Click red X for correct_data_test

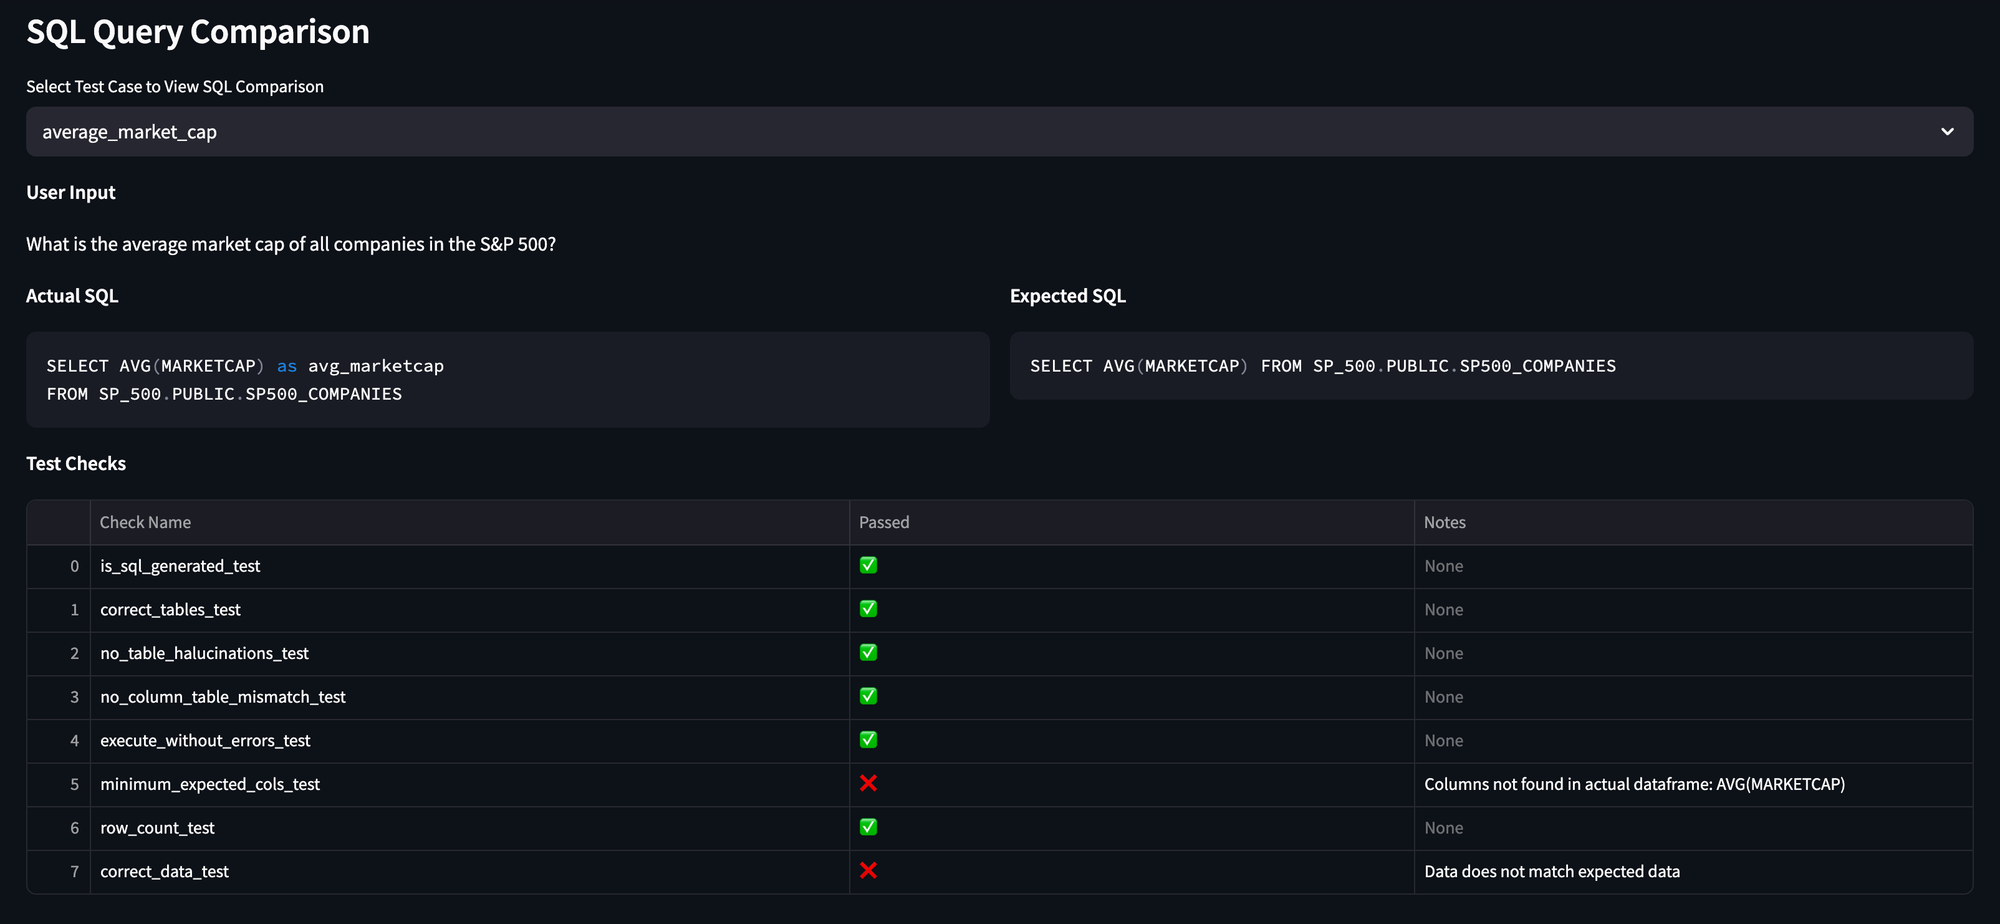tap(868, 871)
